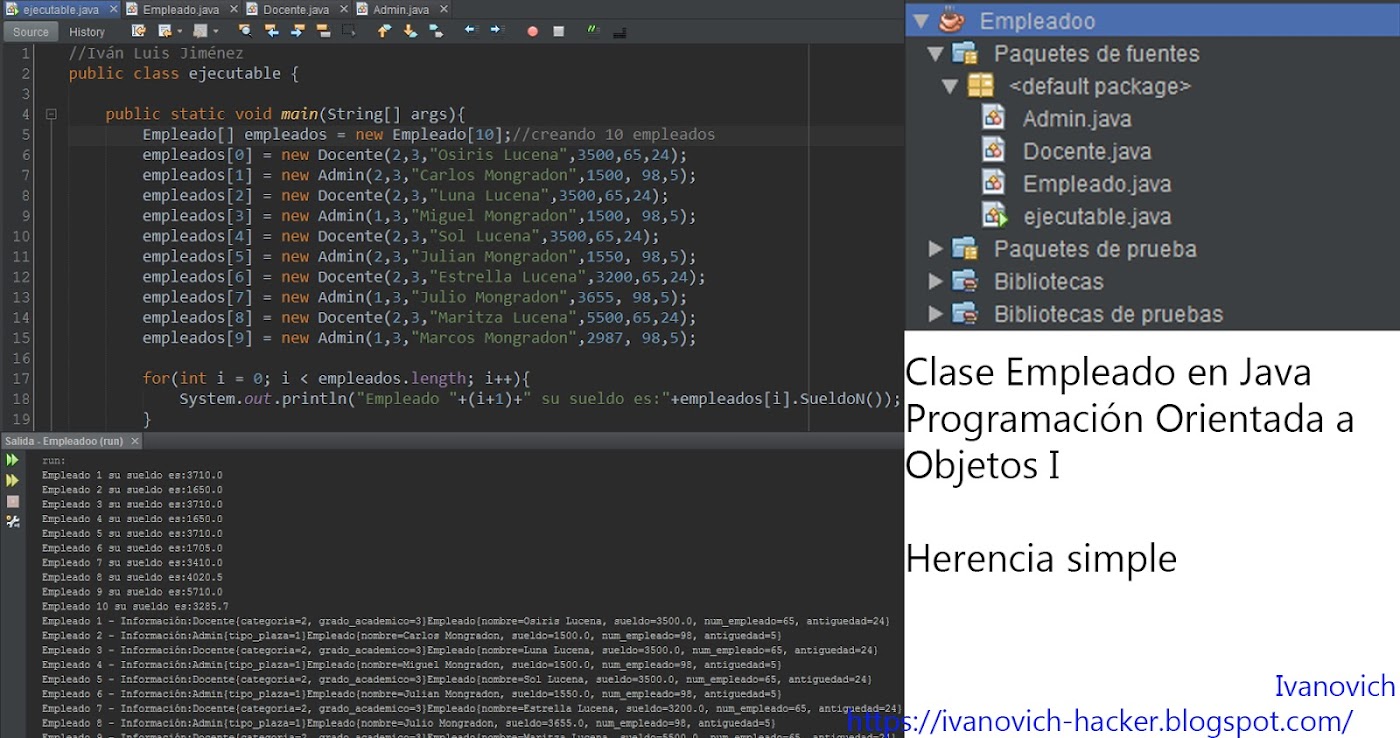The width and height of the screenshot is (1400, 738).
Task: Toggle a bookmark on the current line
Action: pyautogui.click(x=434, y=31)
